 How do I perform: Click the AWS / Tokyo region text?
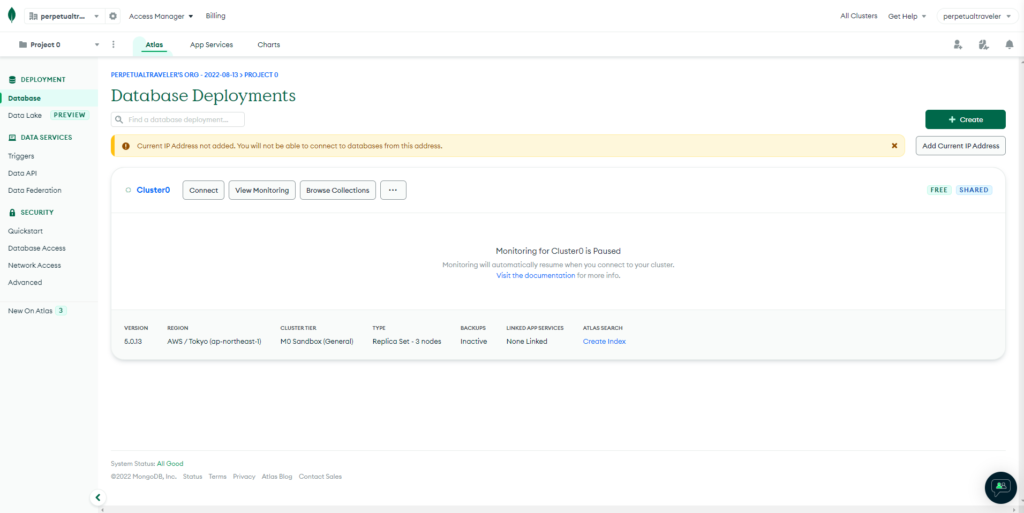[x=214, y=341]
